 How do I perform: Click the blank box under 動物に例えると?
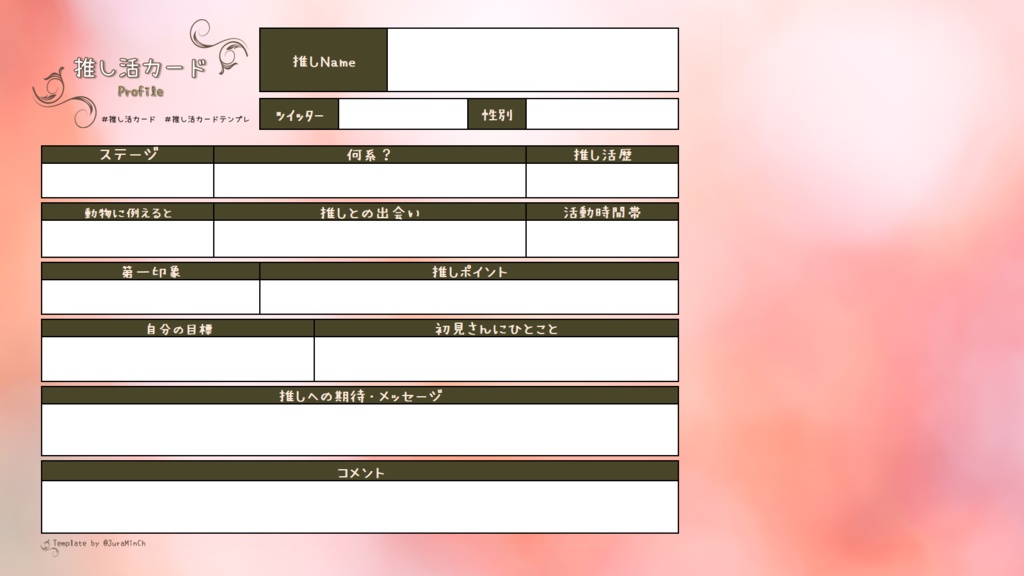(x=127, y=238)
